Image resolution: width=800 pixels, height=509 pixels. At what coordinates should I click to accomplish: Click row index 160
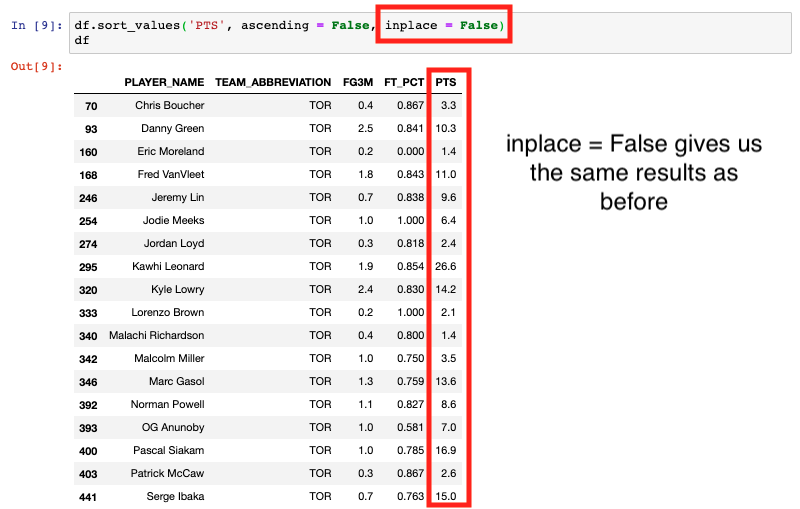(88, 152)
